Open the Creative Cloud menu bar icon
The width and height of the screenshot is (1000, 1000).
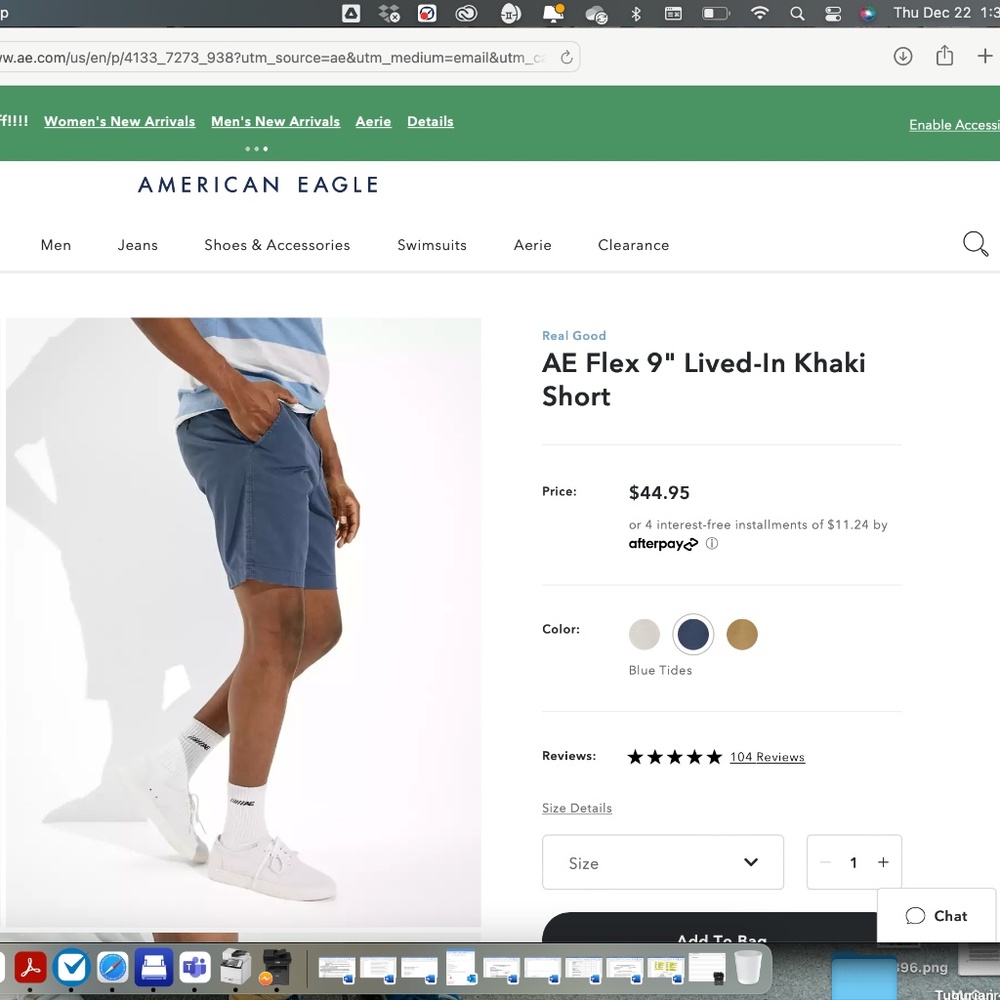coord(466,13)
